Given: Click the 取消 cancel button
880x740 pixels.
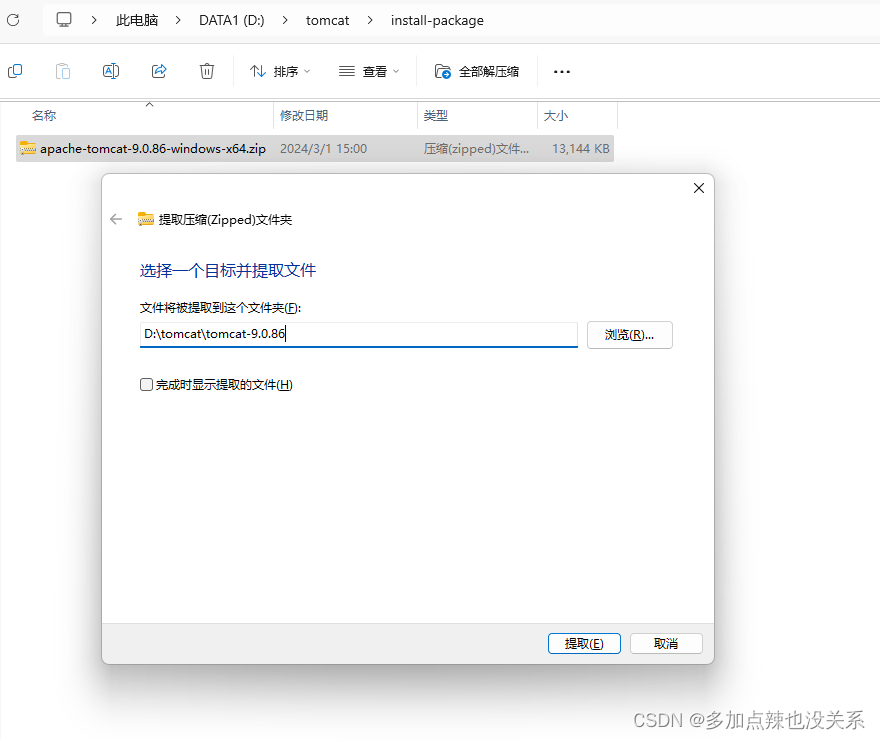Looking at the screenshot, I should (x=666, y=644).
